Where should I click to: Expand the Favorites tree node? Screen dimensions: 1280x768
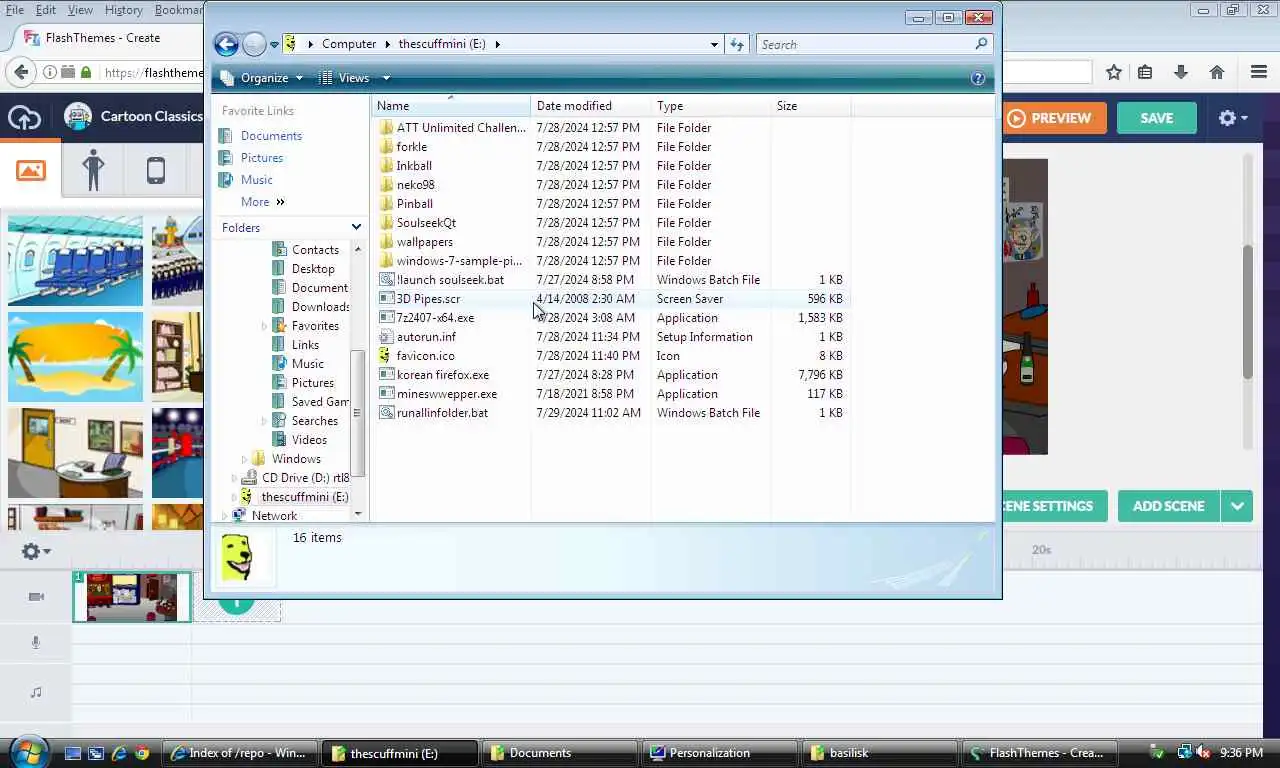[265, 326]
